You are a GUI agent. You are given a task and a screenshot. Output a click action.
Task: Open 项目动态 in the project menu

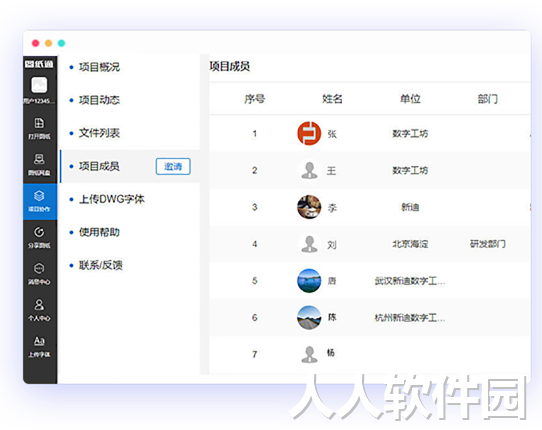pyautogui.click(x=99, y=100)
